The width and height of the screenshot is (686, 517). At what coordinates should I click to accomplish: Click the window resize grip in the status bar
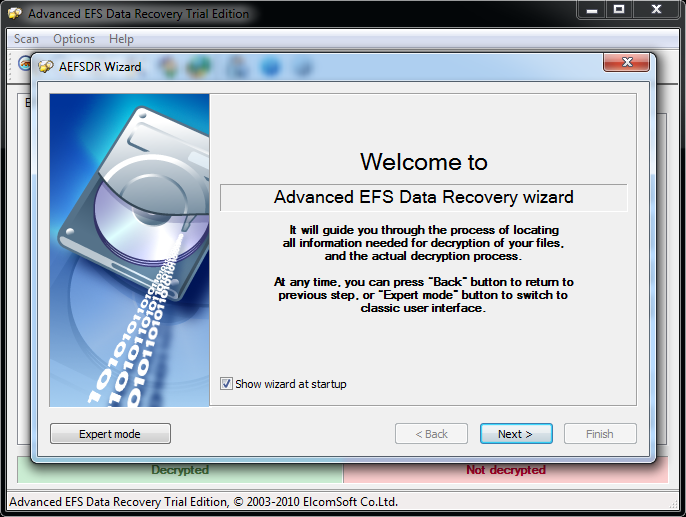677,508
